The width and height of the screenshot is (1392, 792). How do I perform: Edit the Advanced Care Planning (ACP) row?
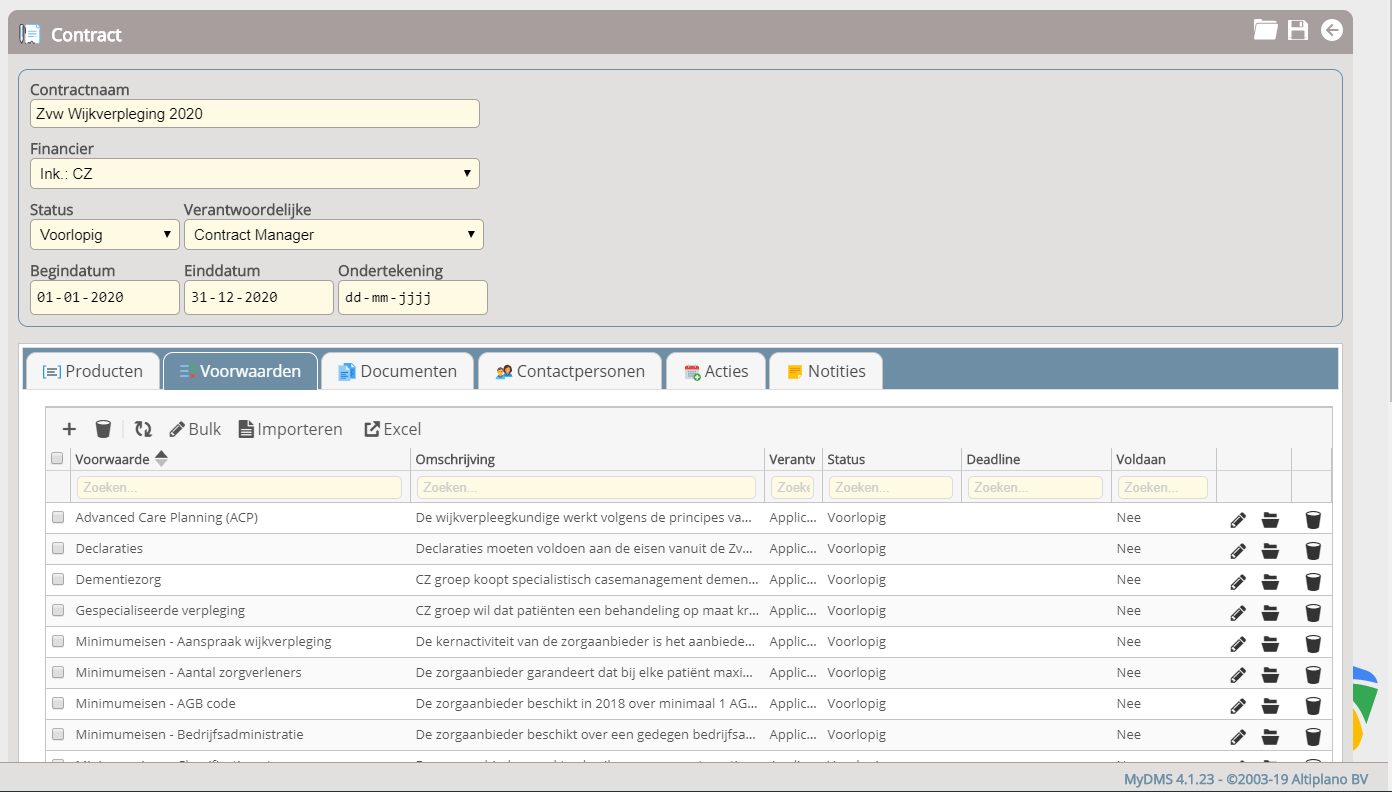[x=1238, y=519]
